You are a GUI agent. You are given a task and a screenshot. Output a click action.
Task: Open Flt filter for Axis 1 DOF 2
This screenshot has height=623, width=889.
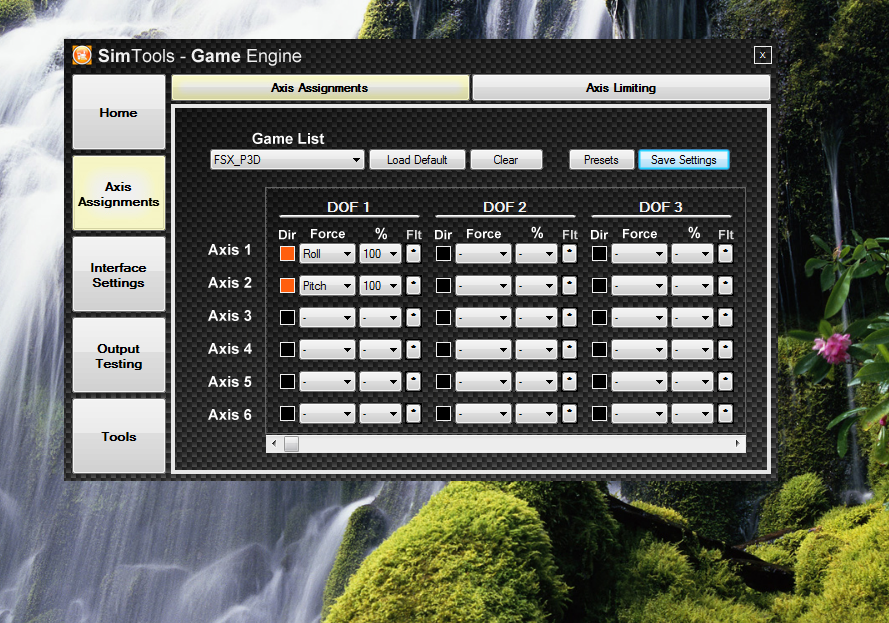tap(570, 253)
